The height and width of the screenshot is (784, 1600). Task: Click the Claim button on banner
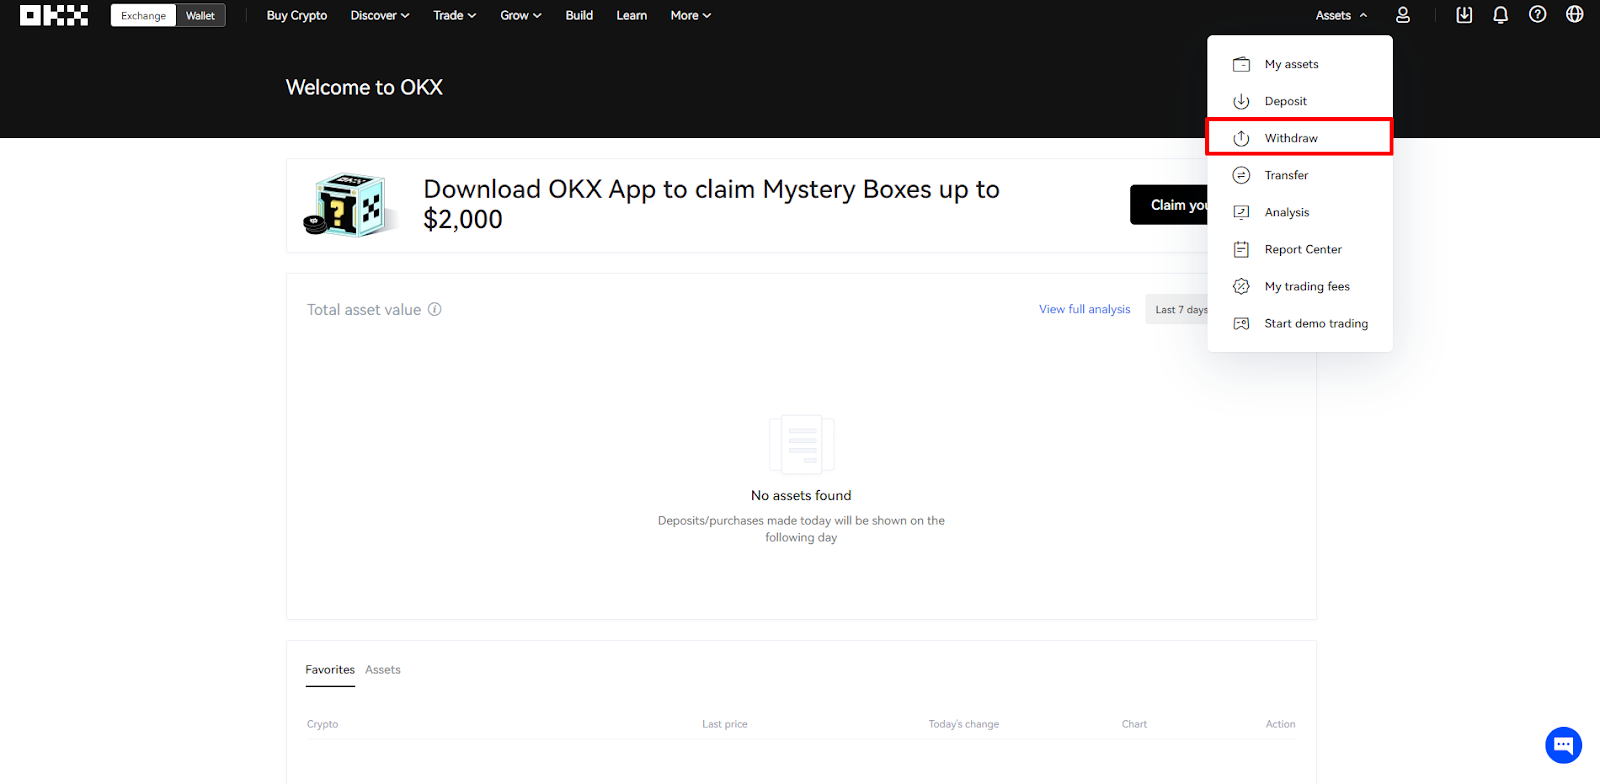[x=1169, y=205]
